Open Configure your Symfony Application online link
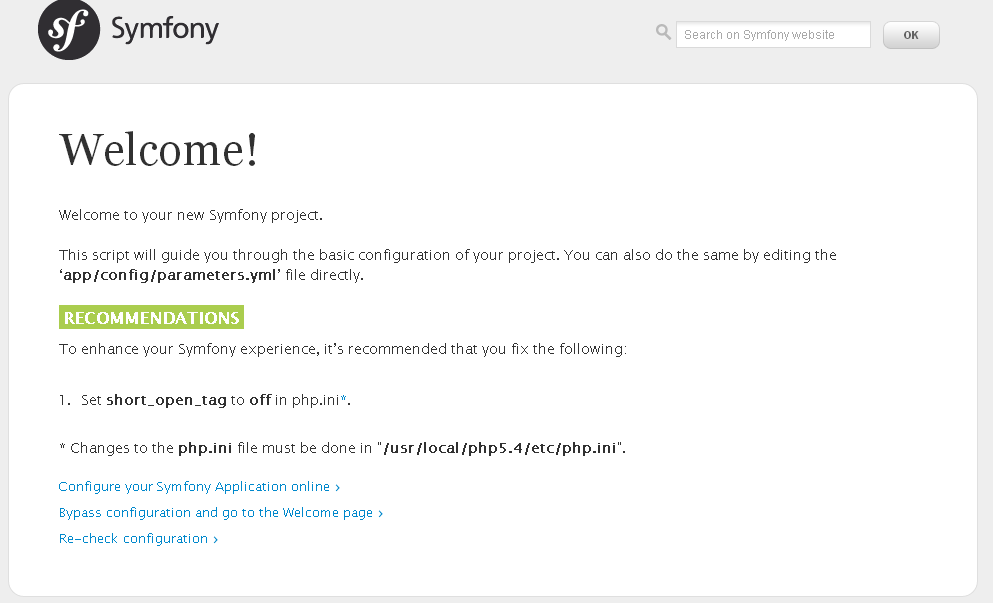The image size is (993, 603). pos(199,486)
